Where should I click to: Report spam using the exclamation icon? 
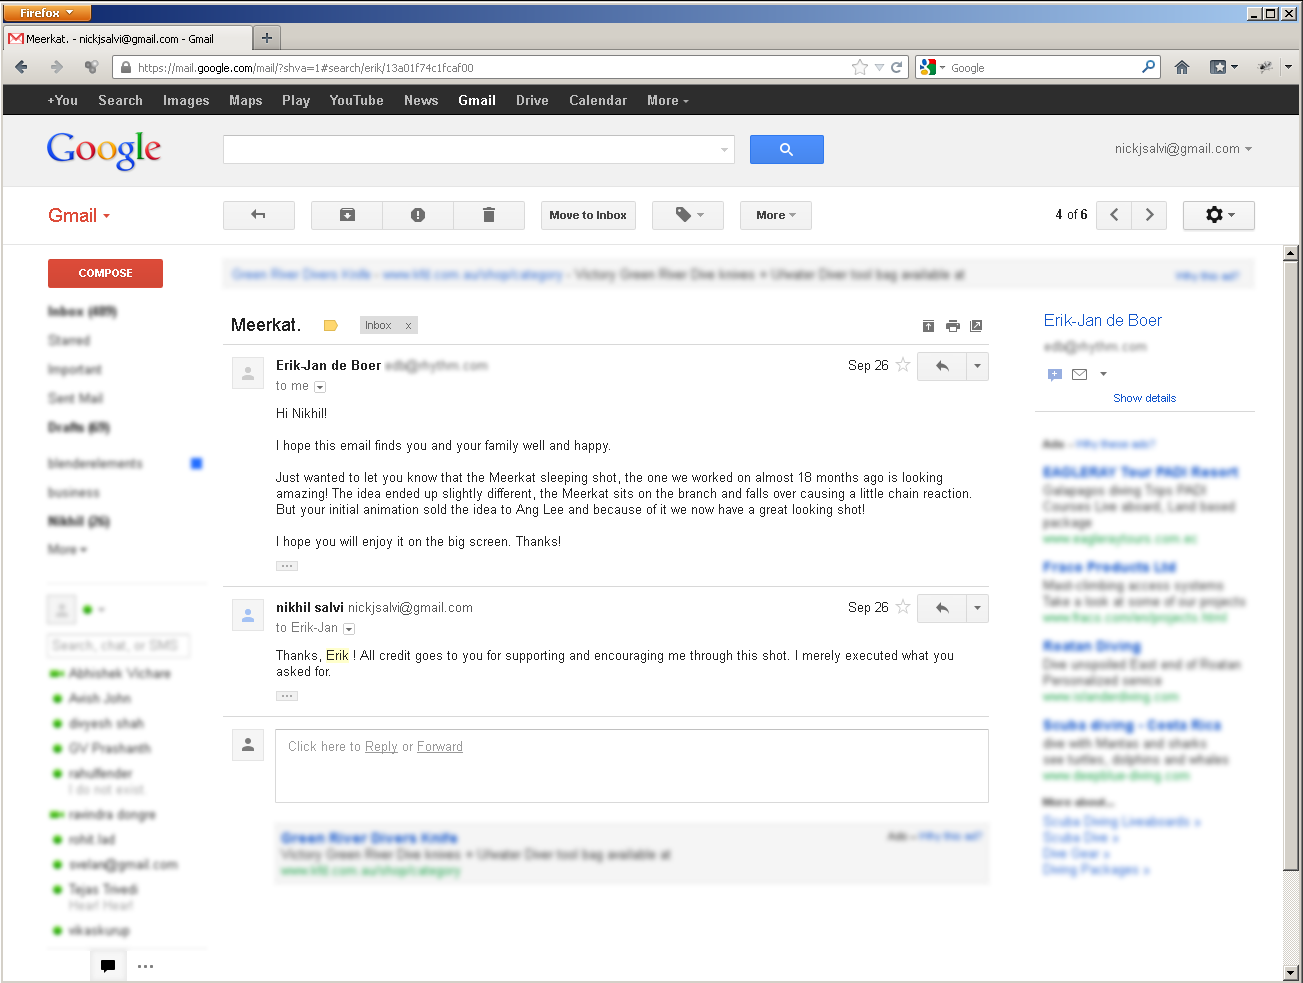(418, 215)
